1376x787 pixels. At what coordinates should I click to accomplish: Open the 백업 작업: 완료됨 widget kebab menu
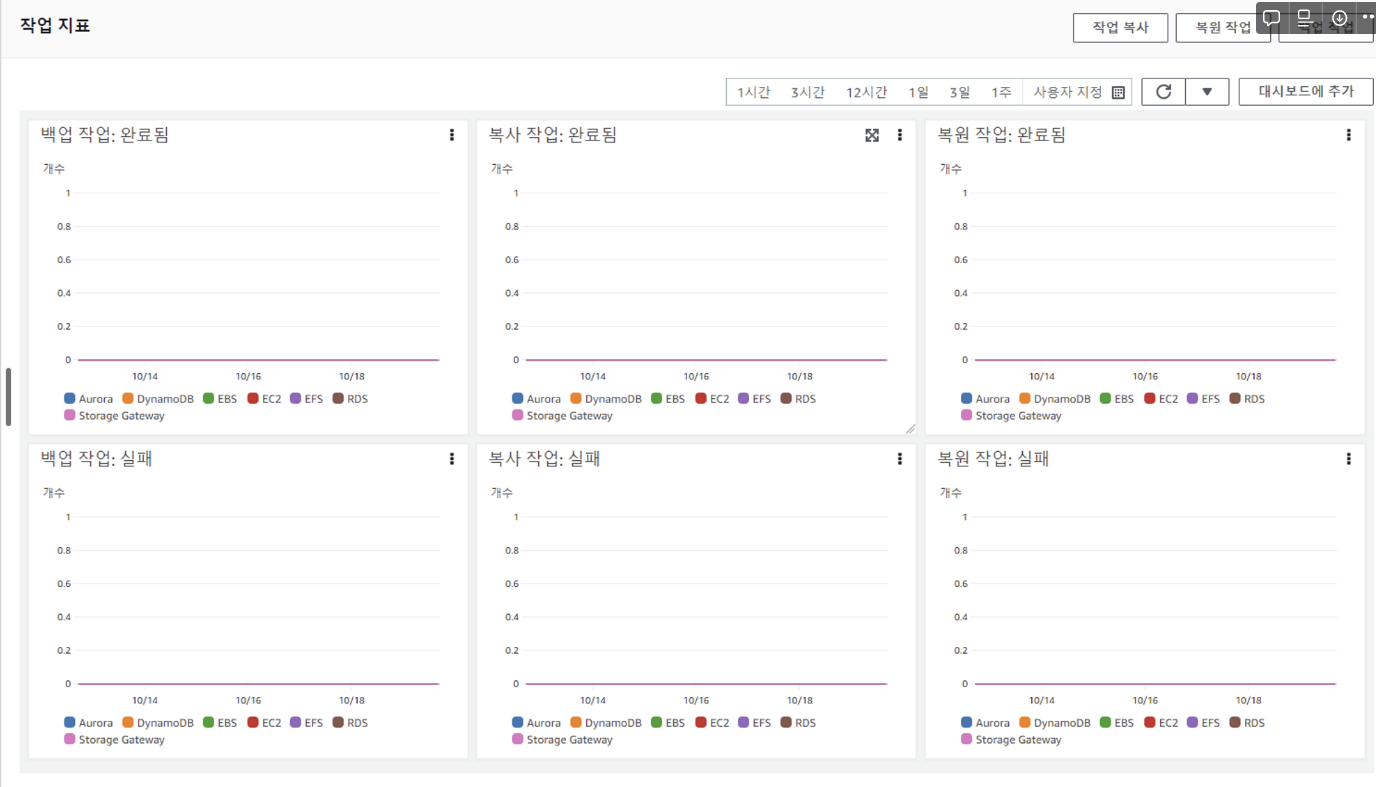pyautogui.click(x=452, y=135)
